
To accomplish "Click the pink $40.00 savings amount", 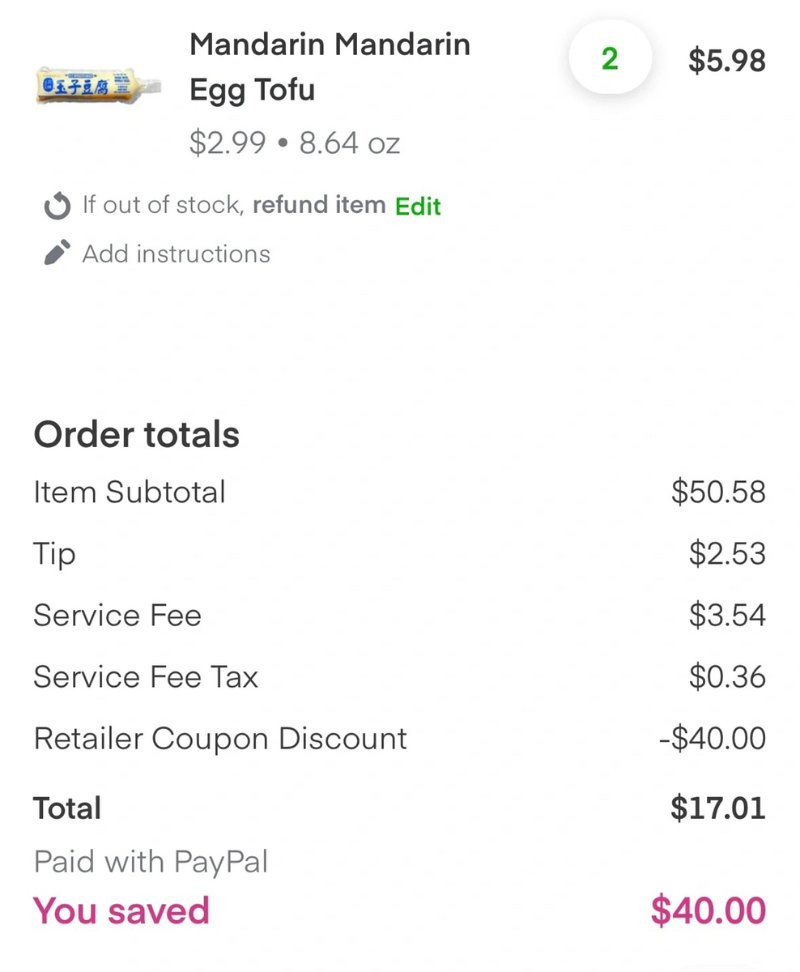I will [708, 911].
